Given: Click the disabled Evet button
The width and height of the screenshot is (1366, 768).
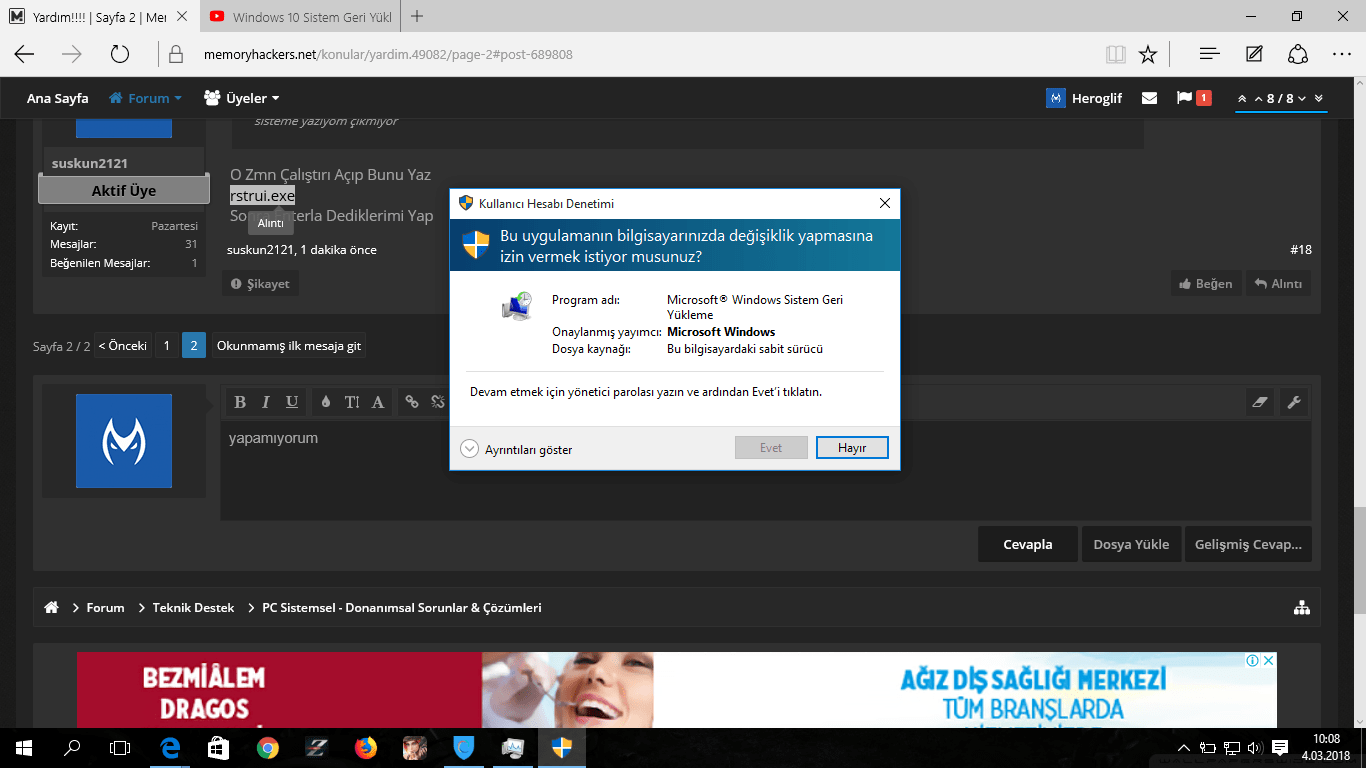Looking at the screenshot, I should (771, 448).
